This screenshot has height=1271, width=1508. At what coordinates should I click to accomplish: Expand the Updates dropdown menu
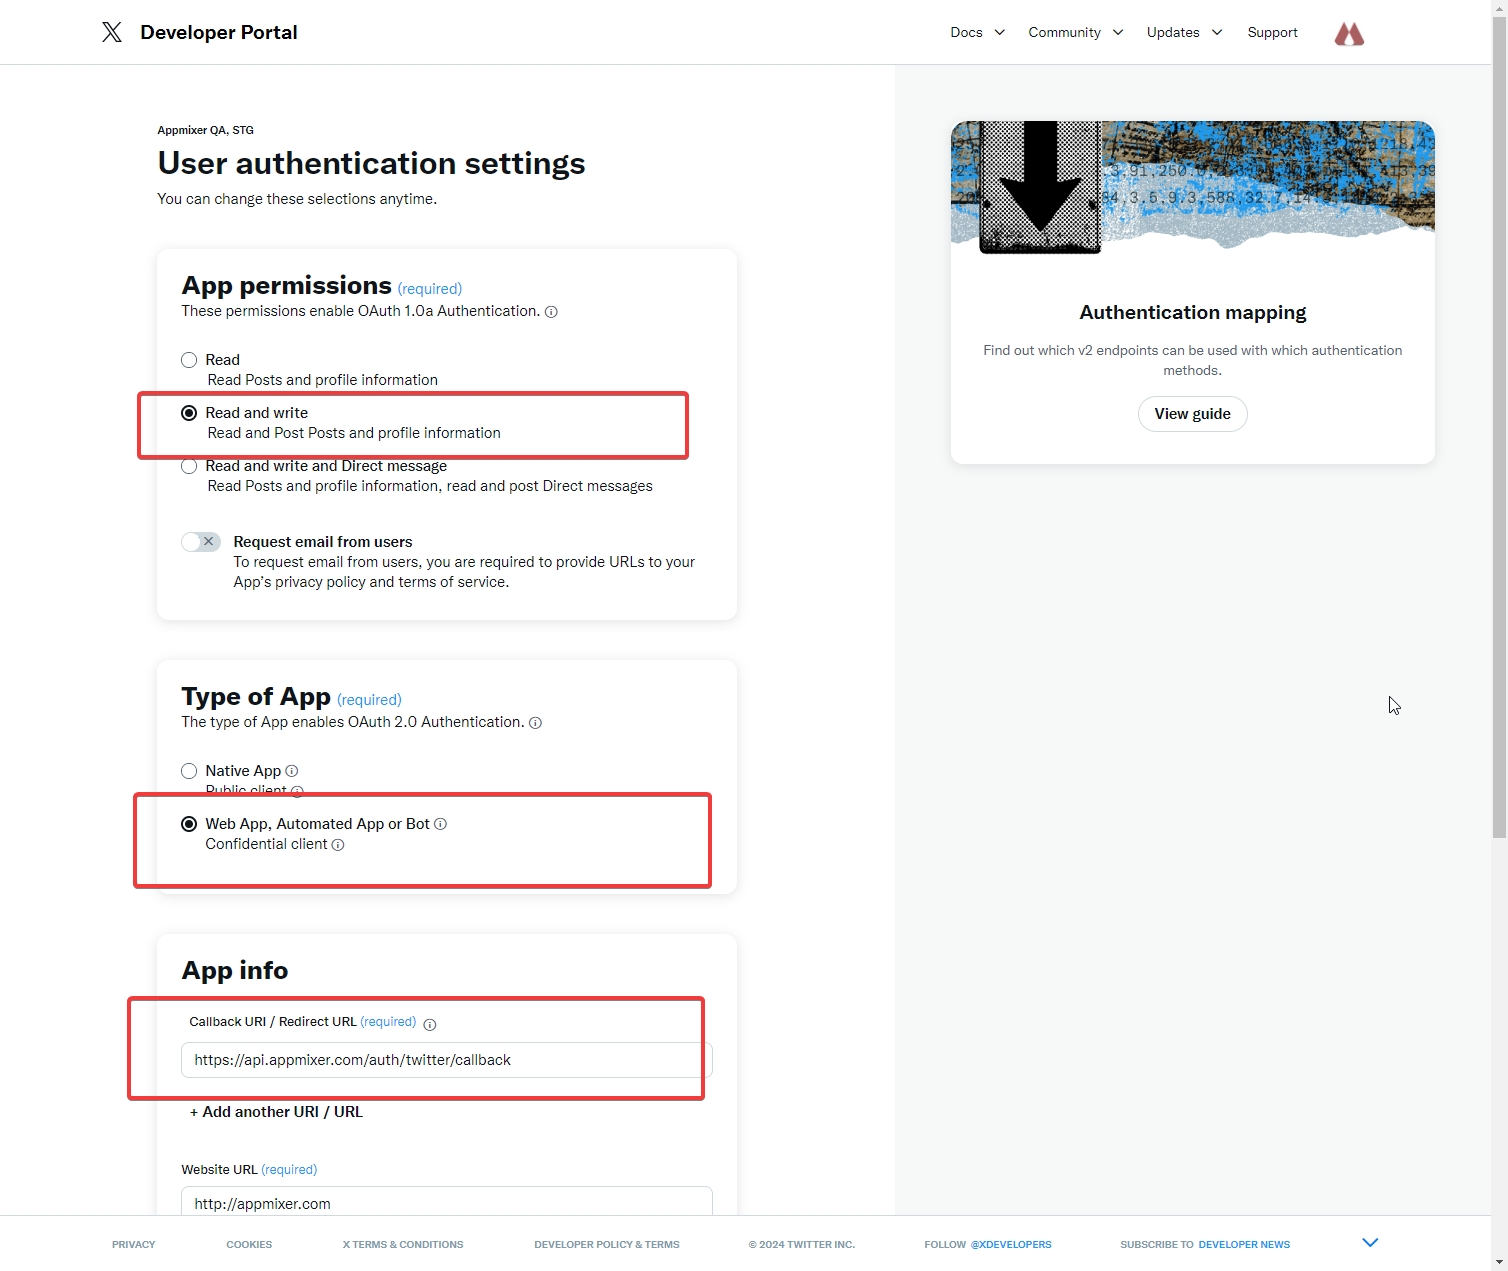pos(1184,32)
